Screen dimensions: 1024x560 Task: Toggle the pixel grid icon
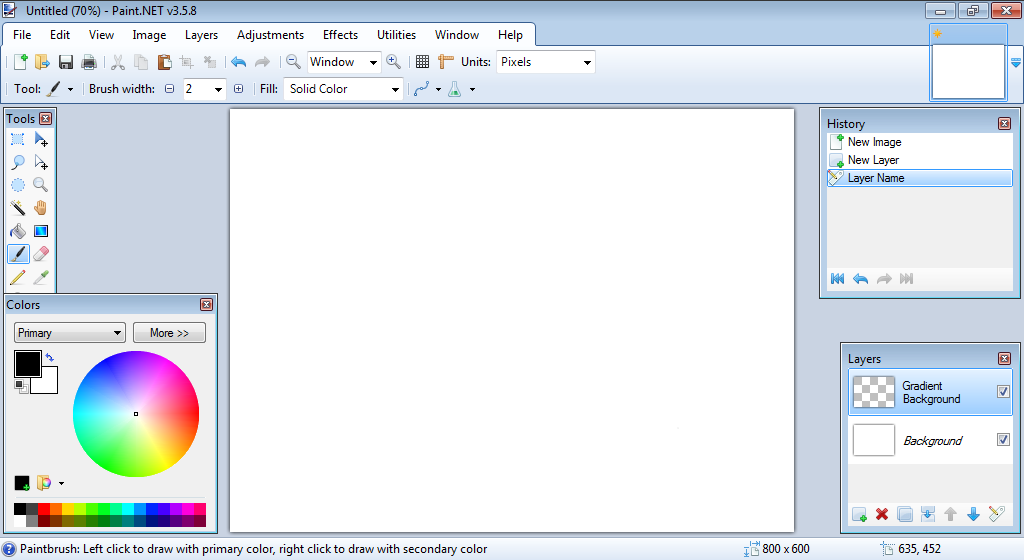(x=423, y=62)
